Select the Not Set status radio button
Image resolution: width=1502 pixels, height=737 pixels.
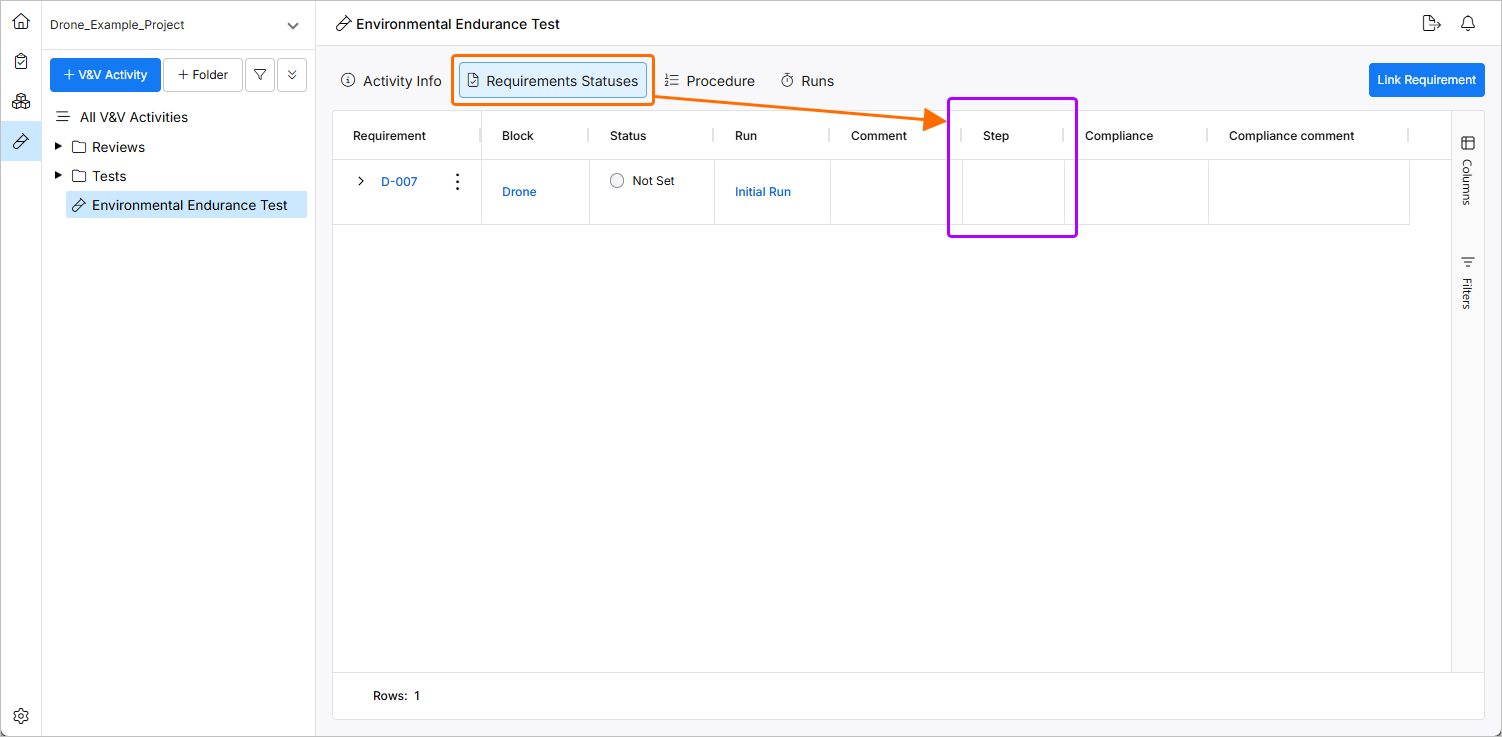coord(617,181)
